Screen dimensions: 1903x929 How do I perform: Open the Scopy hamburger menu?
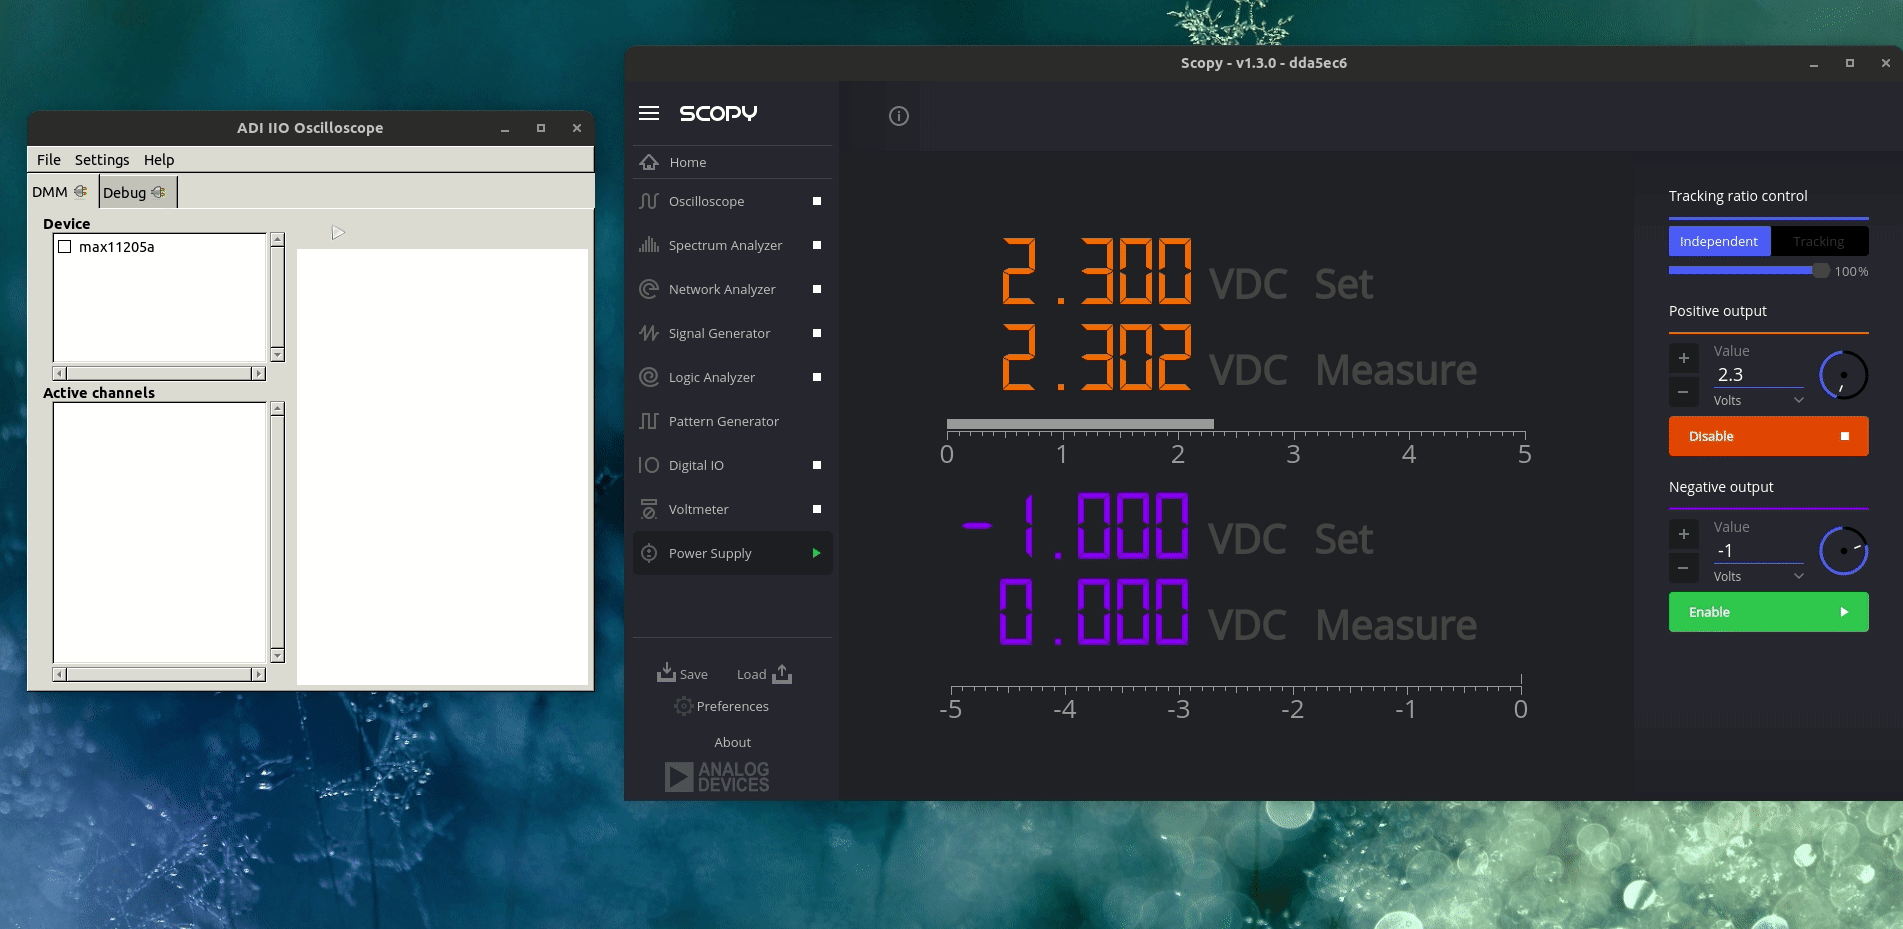pyautogui.click(x=649, y=113)
